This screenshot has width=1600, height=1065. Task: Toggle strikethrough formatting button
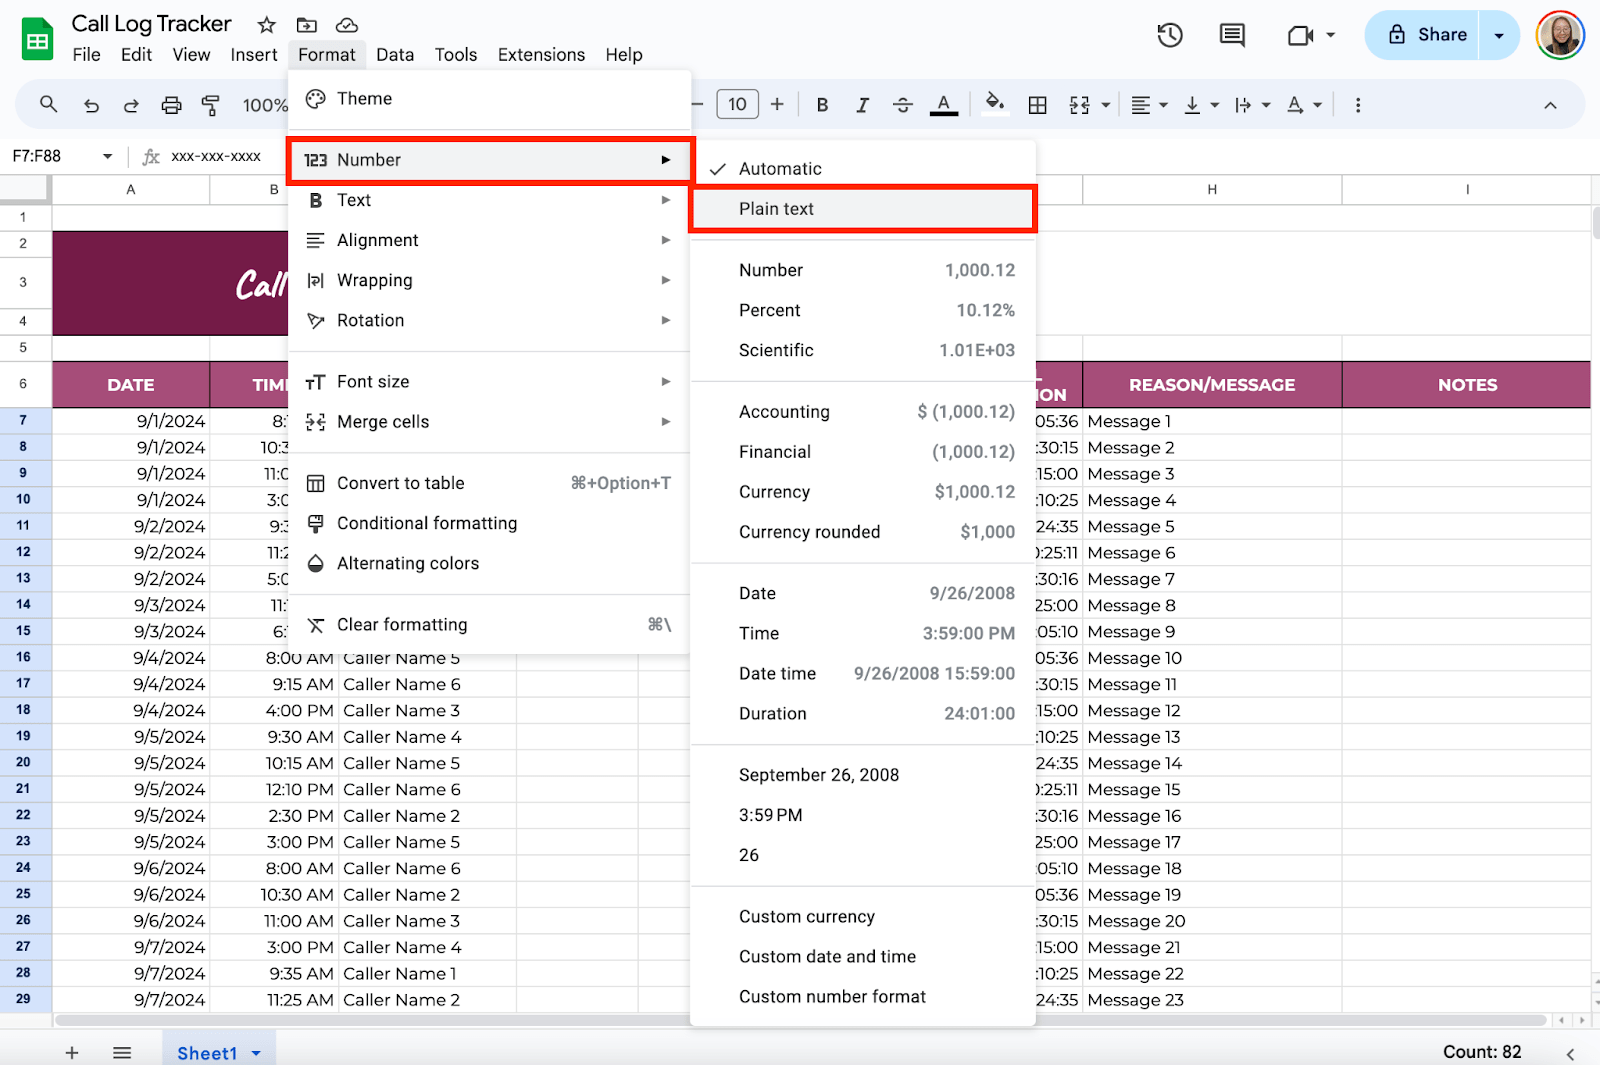[902, 105]
